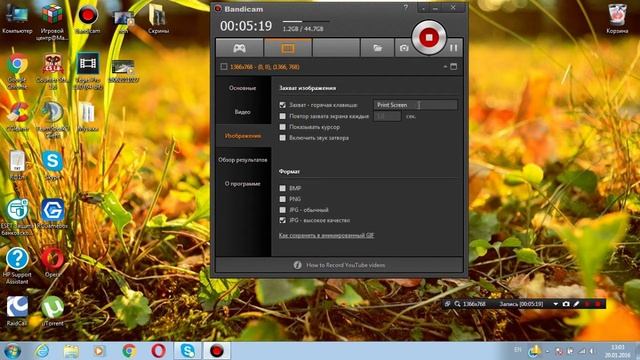Open Windows Media Player taskbar icon

point(99,351)
